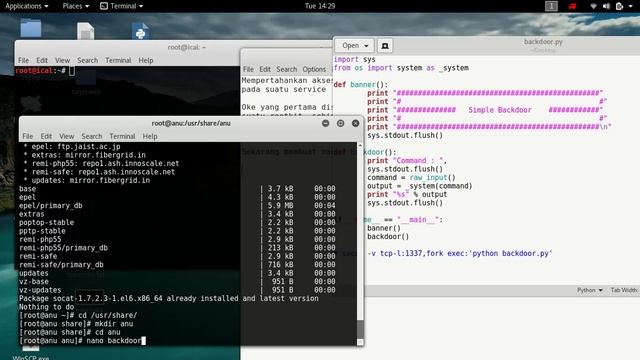Click the backdoor.py title in gedit header
Image resolution: width=640 pixels, height=360 pixels.
[x=543, y=42]
